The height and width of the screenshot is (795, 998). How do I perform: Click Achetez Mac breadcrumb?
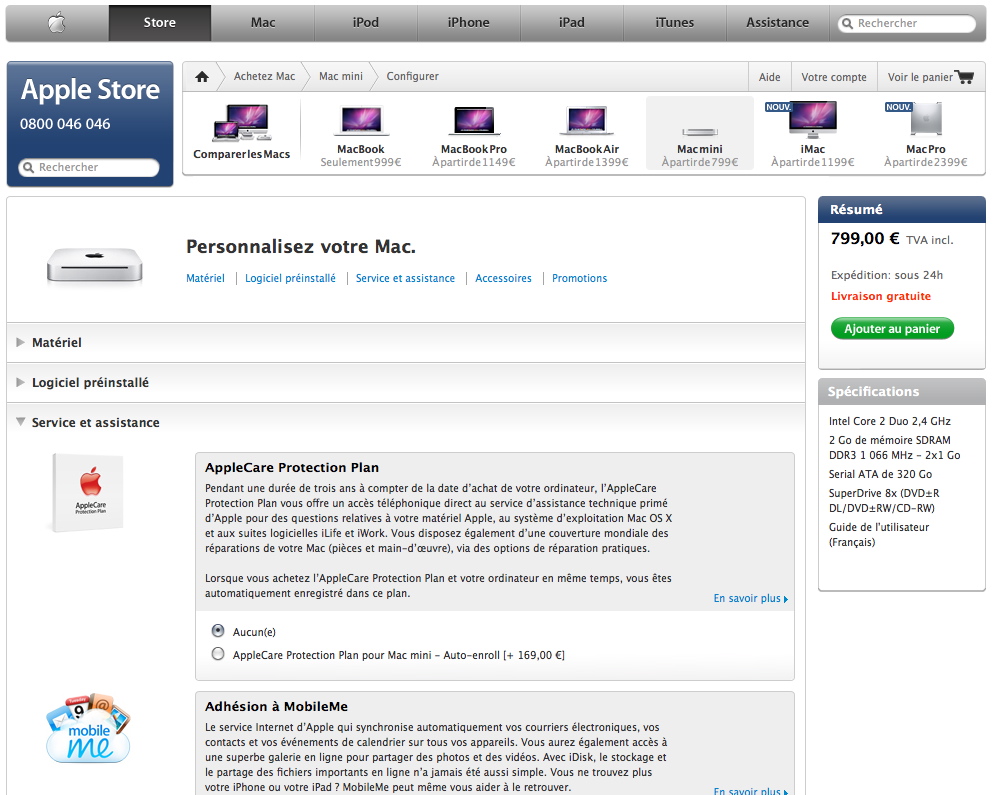click(x=264, y=76)
